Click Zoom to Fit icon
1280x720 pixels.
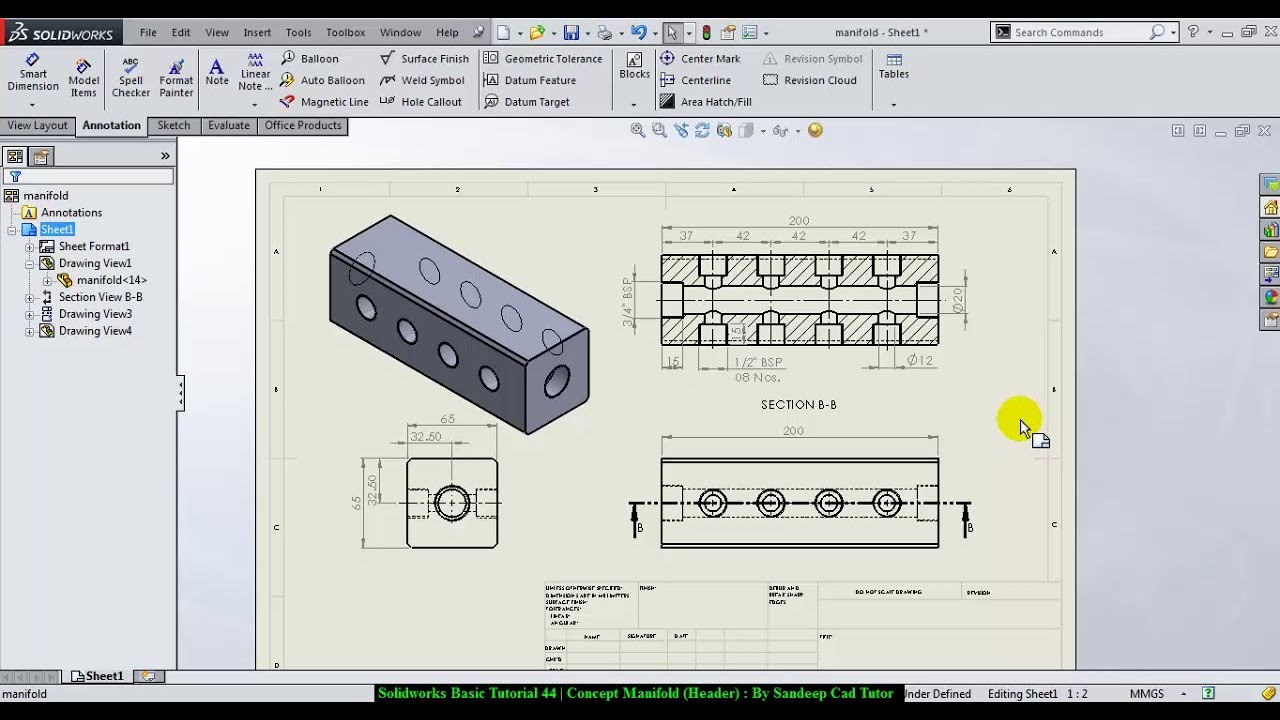pos(638,130)
